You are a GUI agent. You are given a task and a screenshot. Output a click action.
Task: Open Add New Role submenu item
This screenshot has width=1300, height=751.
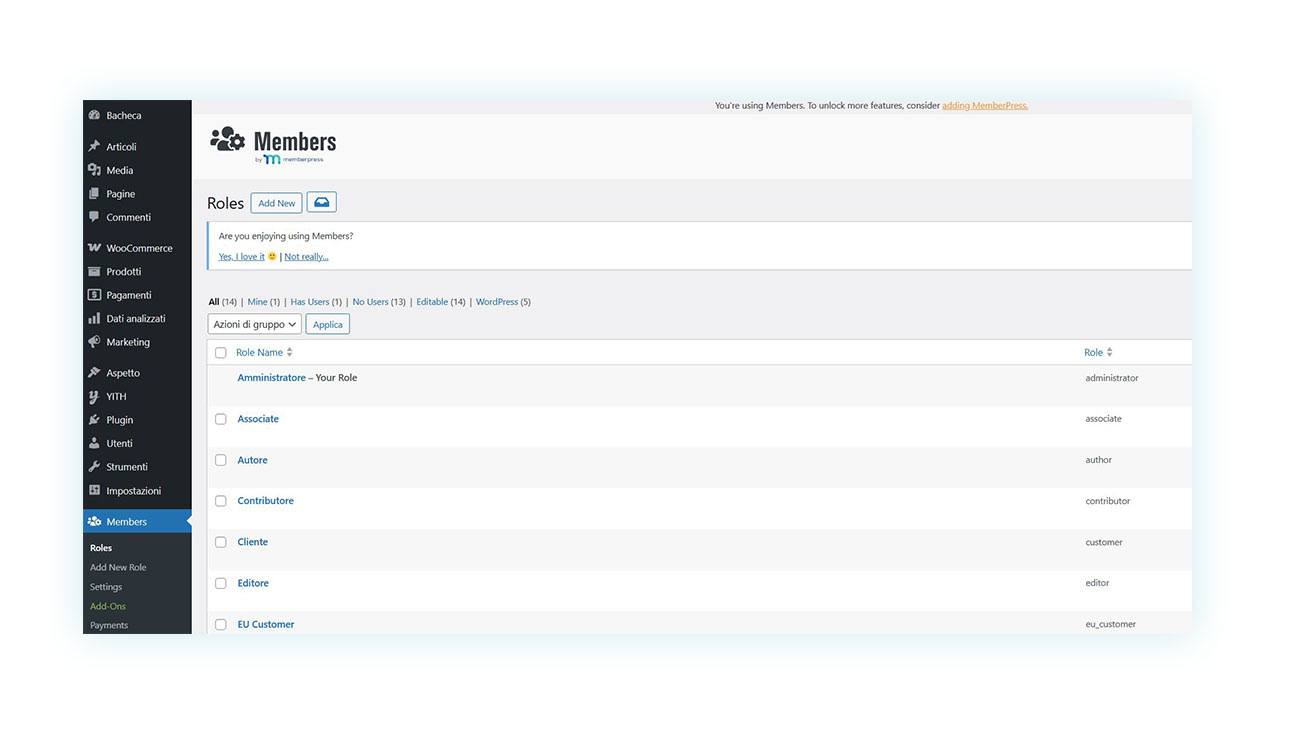pyautogui.click(x=118, y=567)
